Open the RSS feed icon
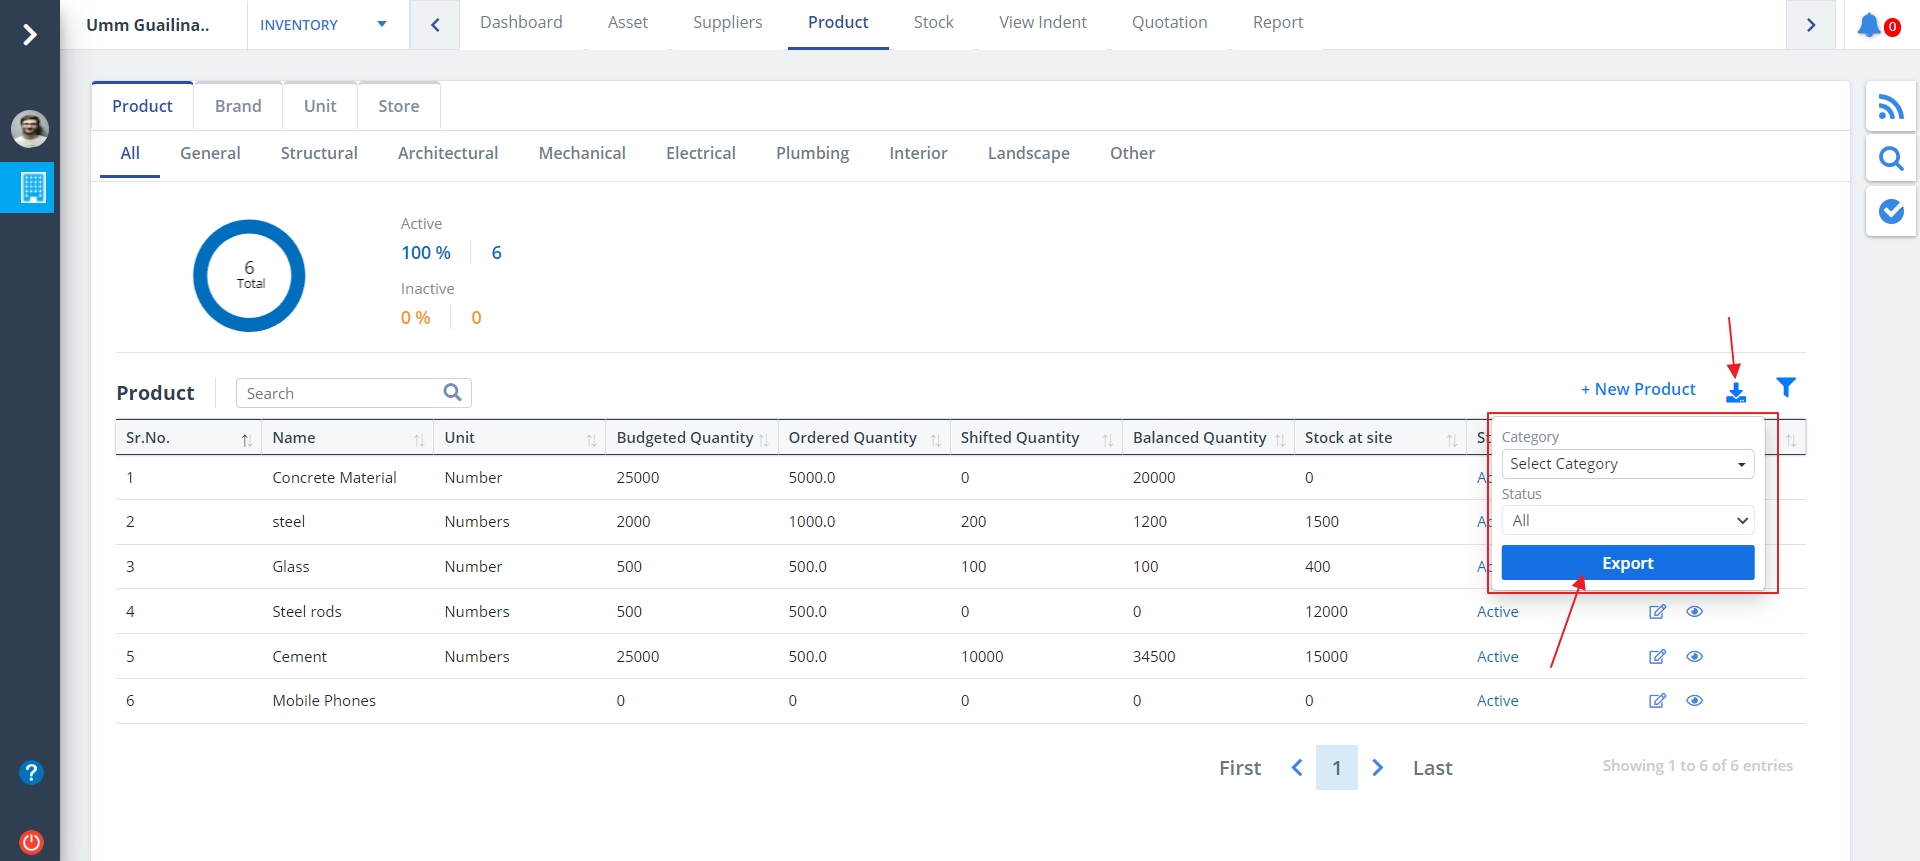 point(1890,107)
